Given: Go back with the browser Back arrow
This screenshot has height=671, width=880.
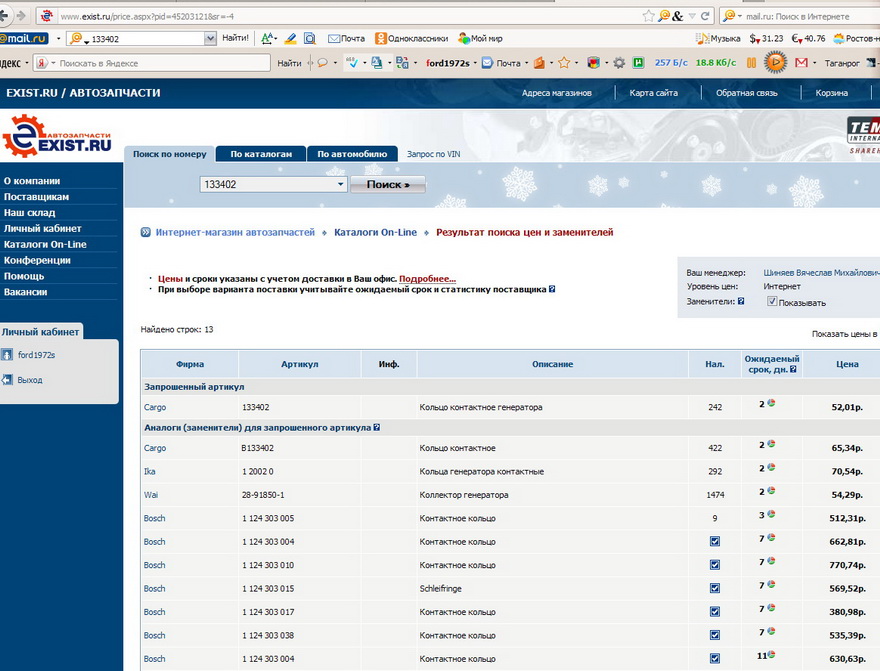Looking at the screenshot, I should pyautogui.click(x=4, y=16).
